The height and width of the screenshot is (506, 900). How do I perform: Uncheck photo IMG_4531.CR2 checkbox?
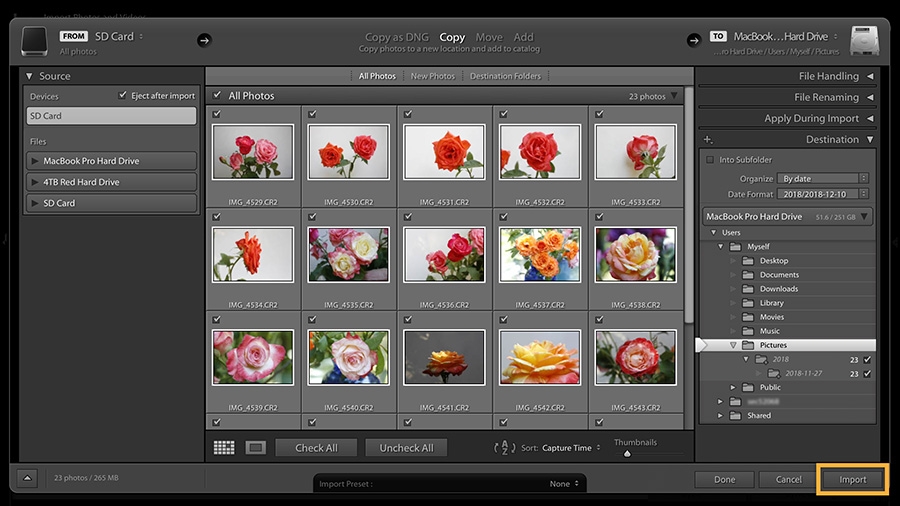tap(408, 114)
